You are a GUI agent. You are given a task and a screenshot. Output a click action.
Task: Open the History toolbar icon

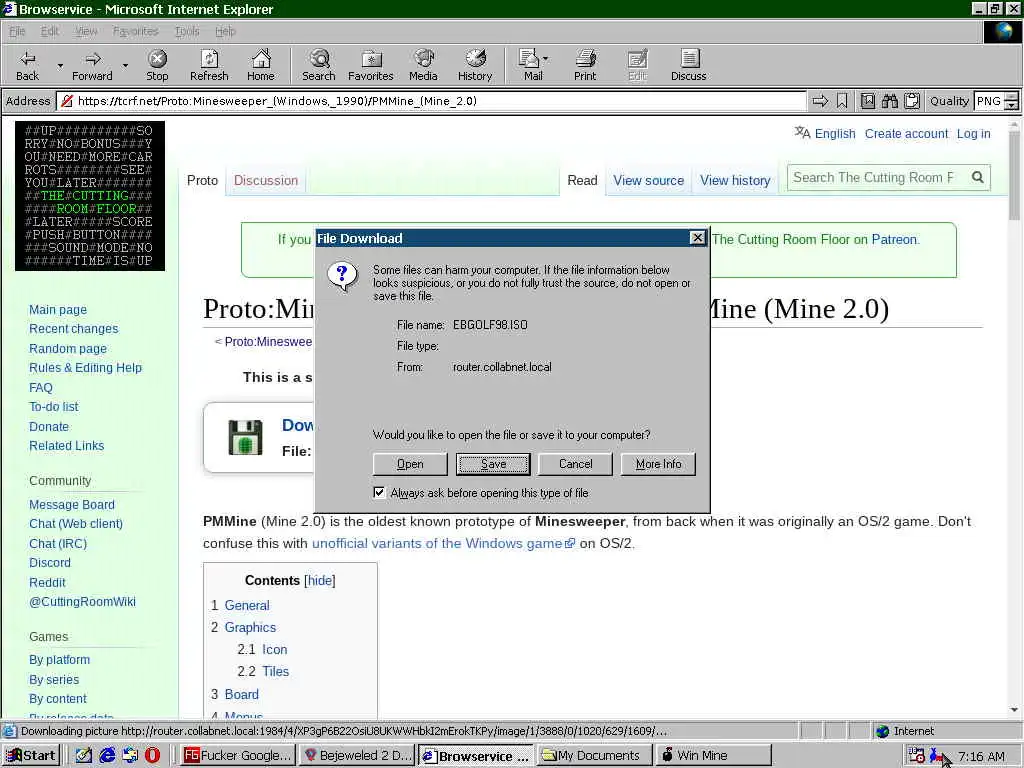click(475, 65)
